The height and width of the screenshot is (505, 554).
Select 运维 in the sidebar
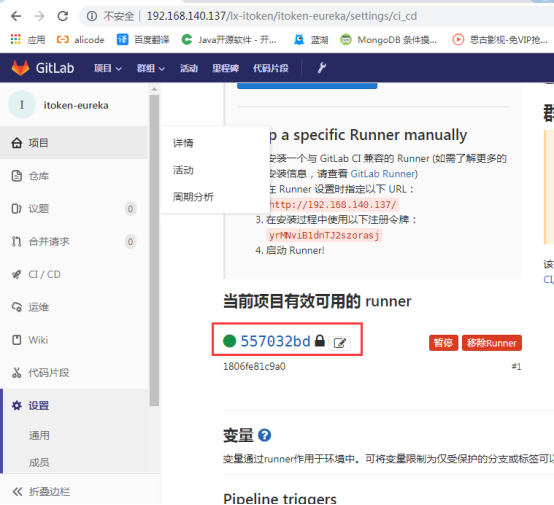coord(73,307)
